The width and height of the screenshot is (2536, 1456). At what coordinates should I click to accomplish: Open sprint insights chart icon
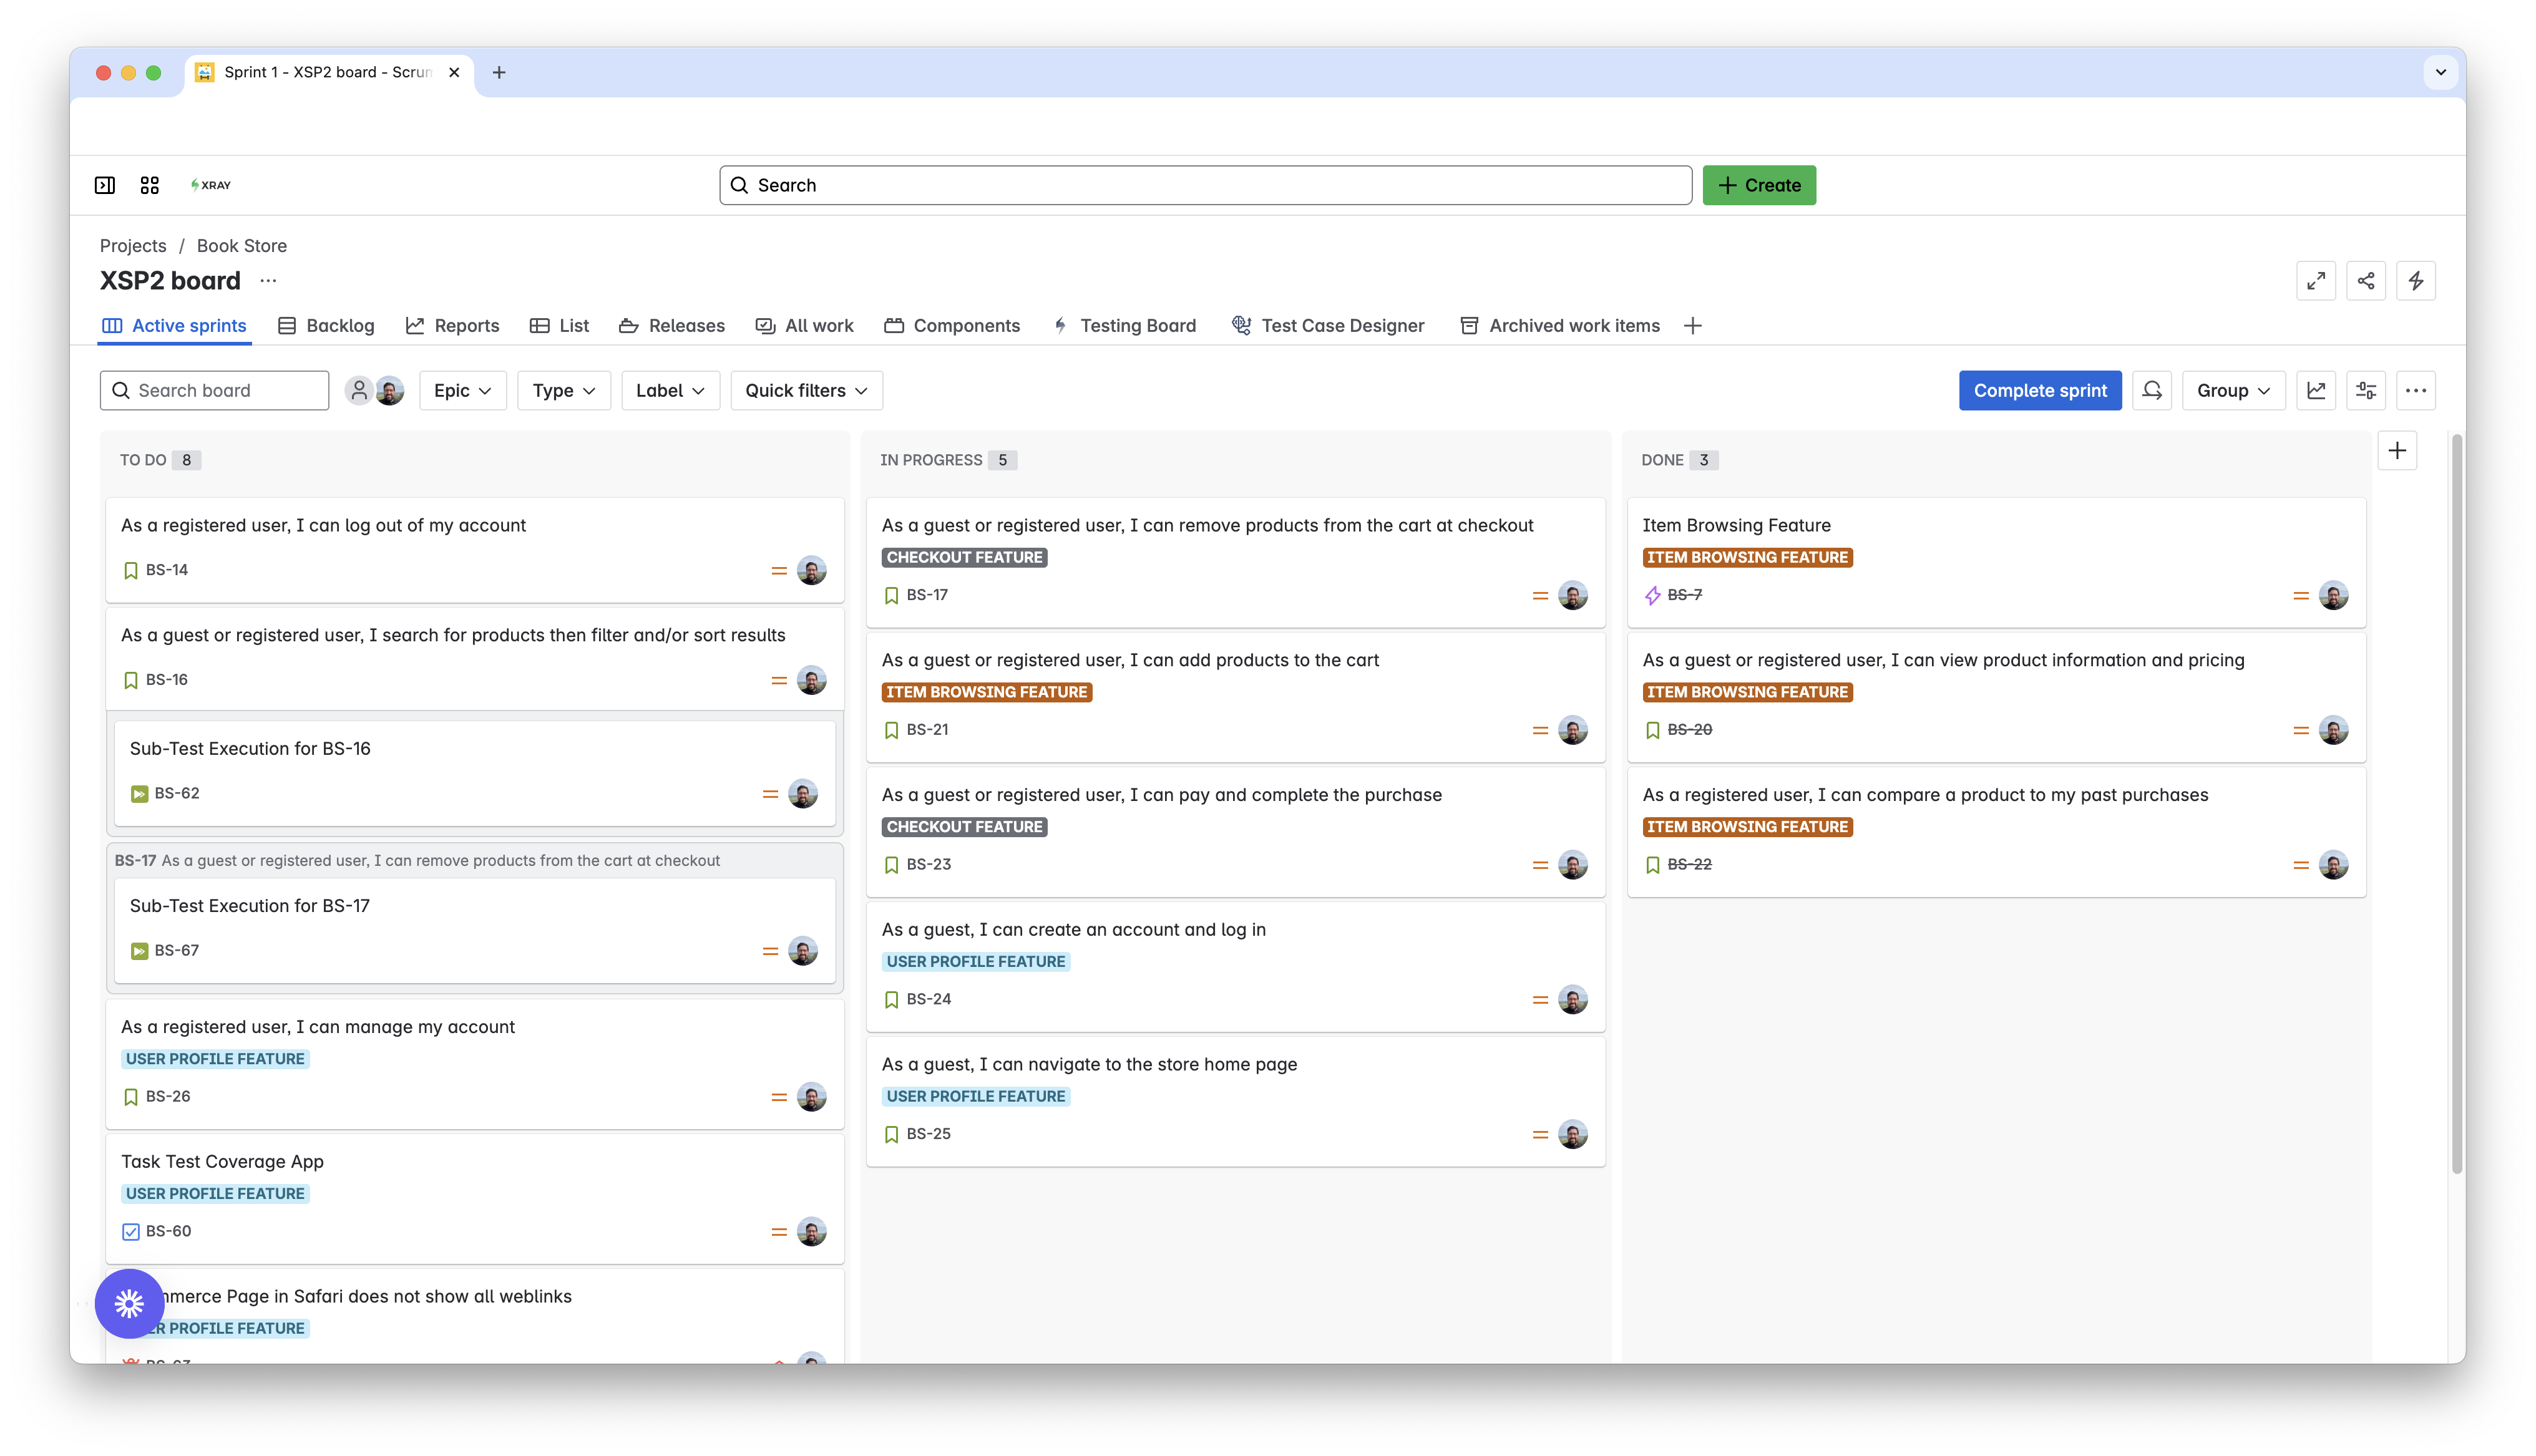pyautogui.click(x=2315, y=390)
